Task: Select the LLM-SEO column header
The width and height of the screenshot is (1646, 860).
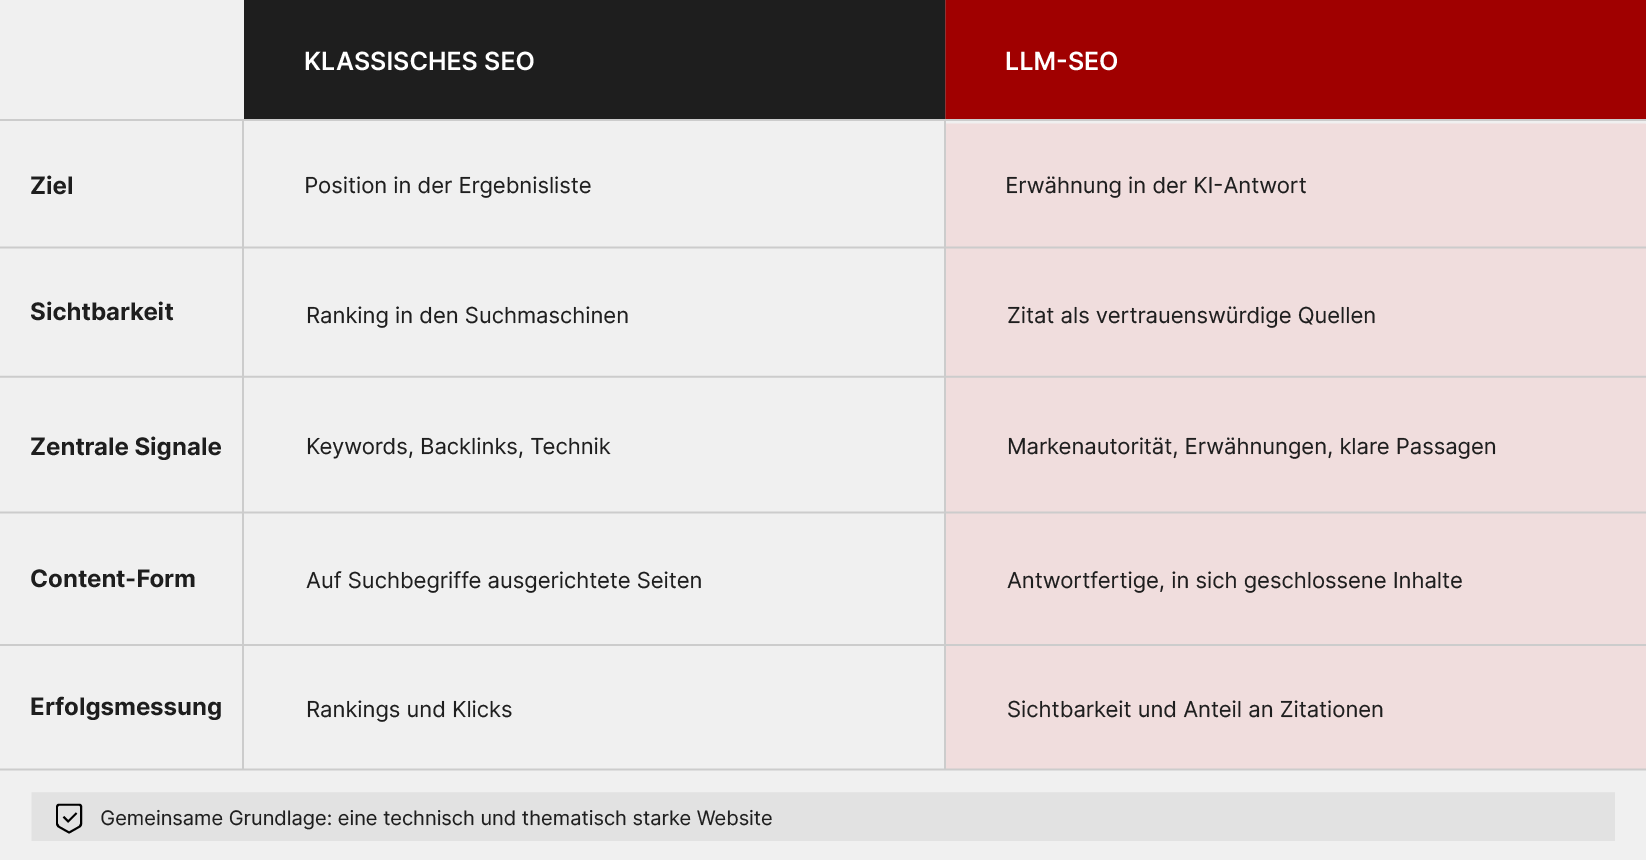Action: (x=1295, y=60)
